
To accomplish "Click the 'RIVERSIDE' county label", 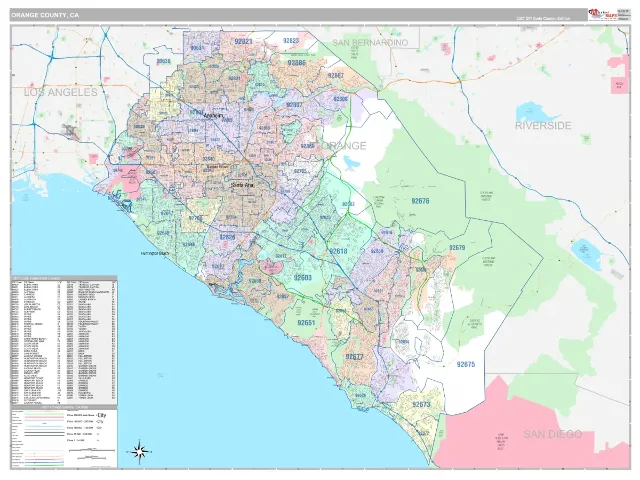I will (x=543, y=125).
